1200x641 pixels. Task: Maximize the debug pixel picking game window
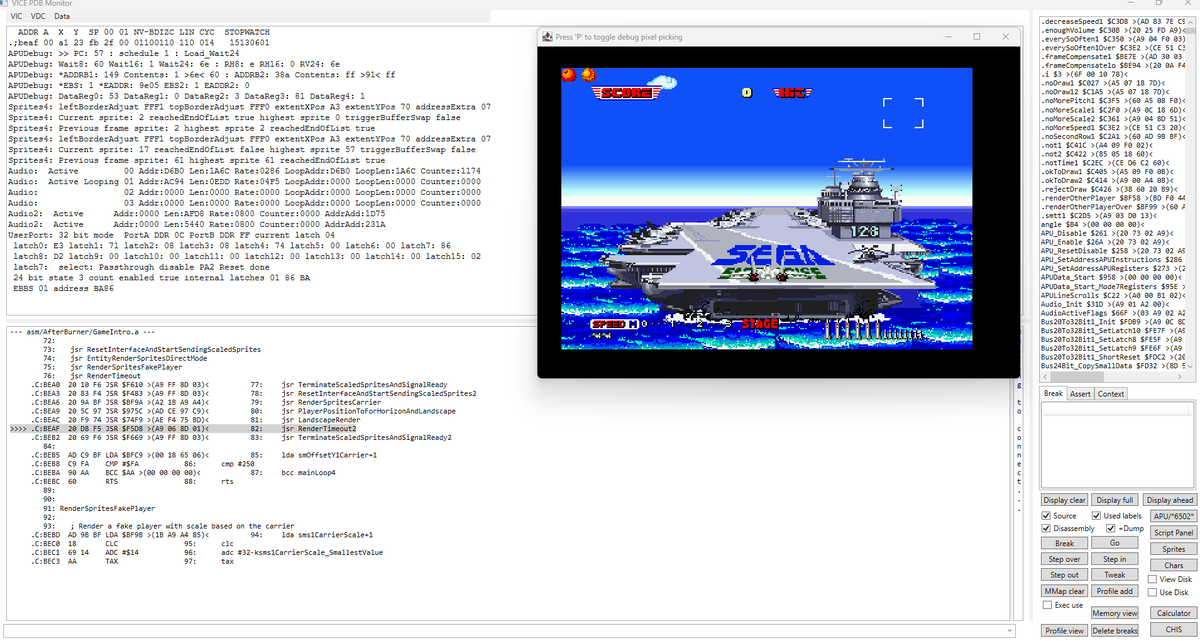[x=978, y=37]
